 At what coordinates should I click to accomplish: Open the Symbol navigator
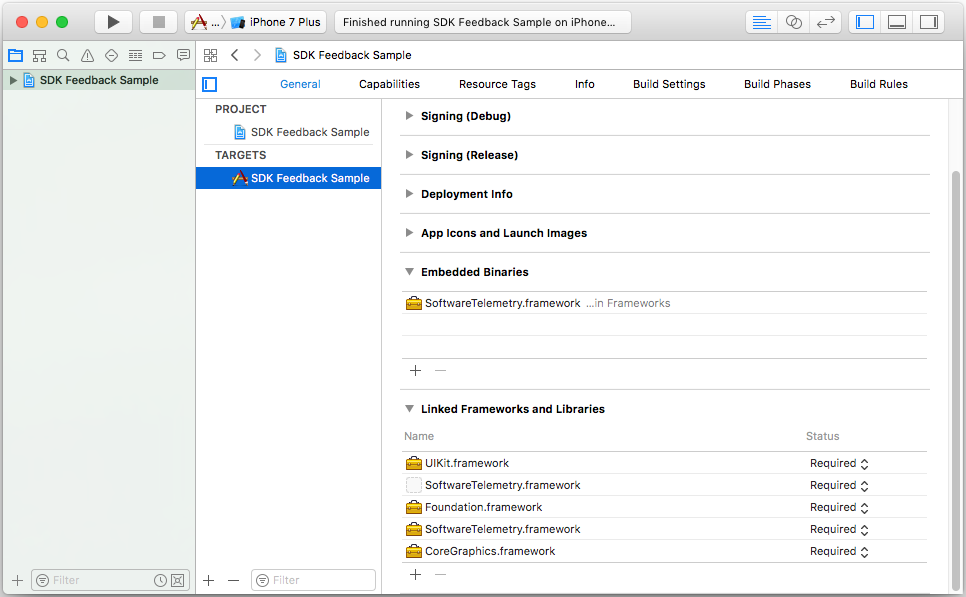click(x=39, y=55)
